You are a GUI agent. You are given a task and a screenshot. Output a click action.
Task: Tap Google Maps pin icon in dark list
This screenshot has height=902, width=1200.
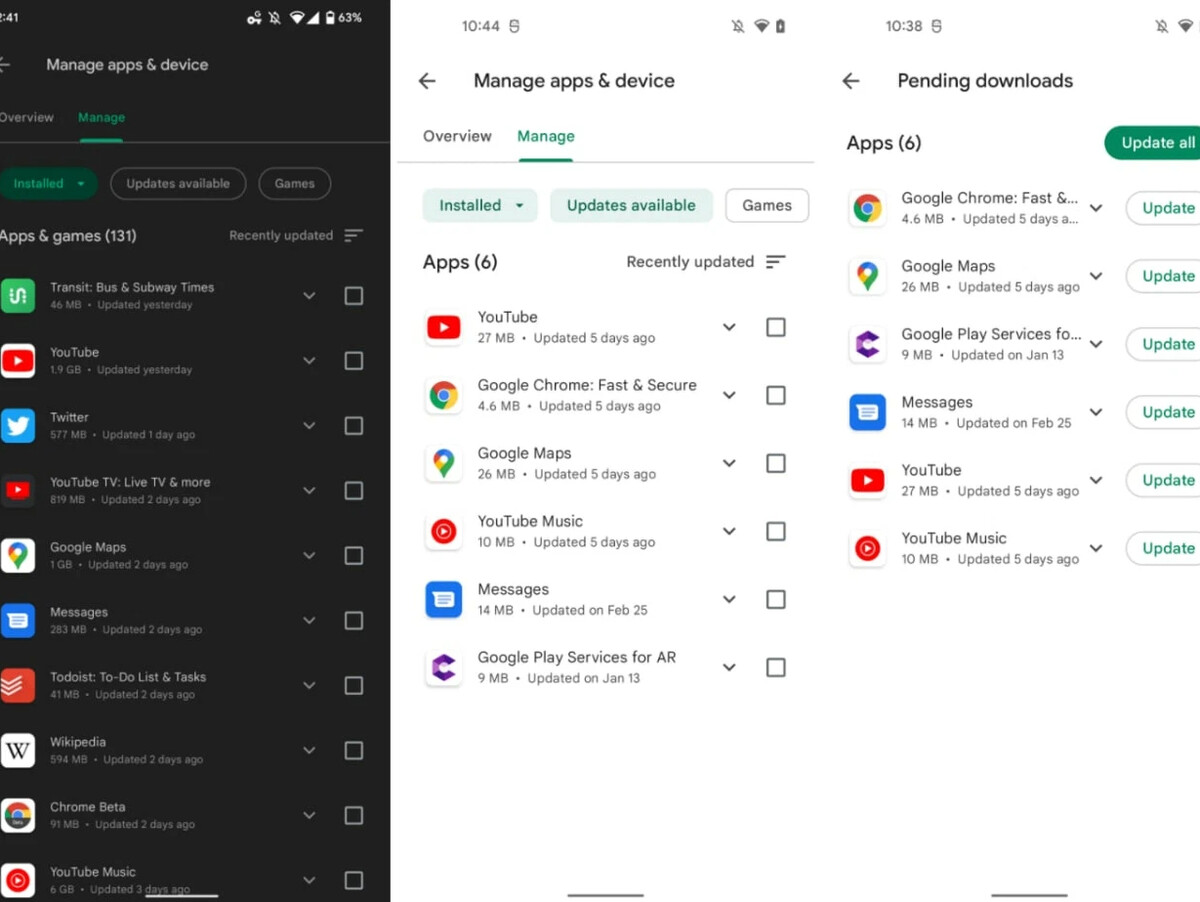(17, 555)
